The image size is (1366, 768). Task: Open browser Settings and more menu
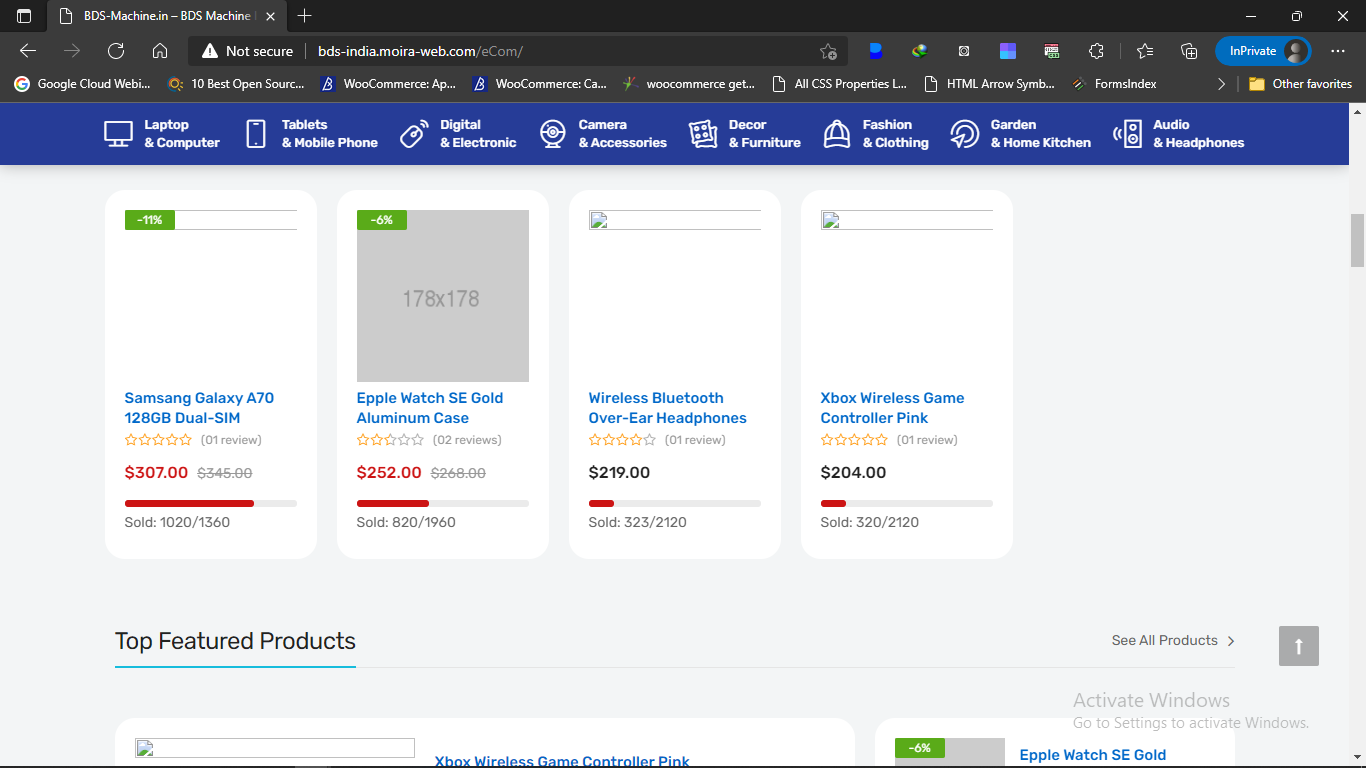point(1338,51)
